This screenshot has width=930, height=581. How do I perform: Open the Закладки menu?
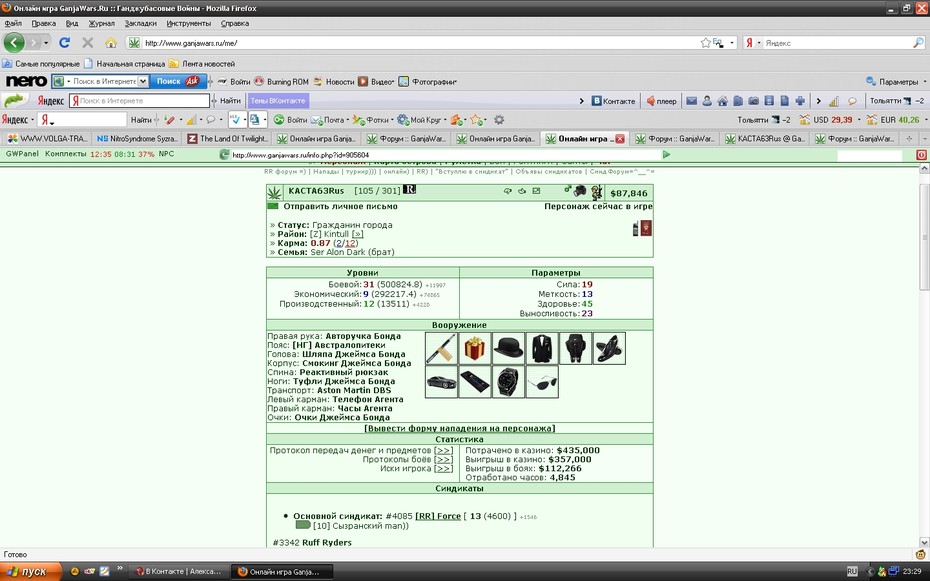click(141, 24)
